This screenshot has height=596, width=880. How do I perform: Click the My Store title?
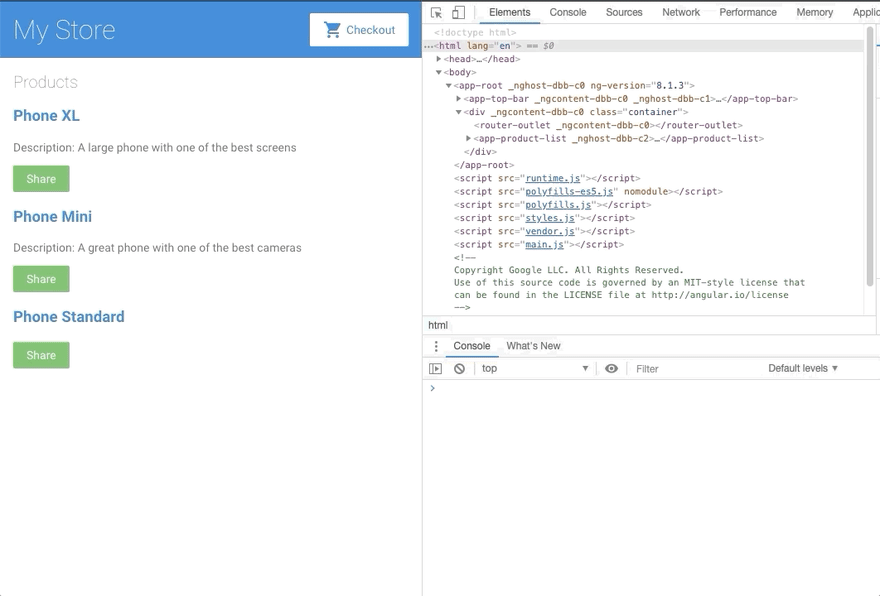(x=64, y=30)
